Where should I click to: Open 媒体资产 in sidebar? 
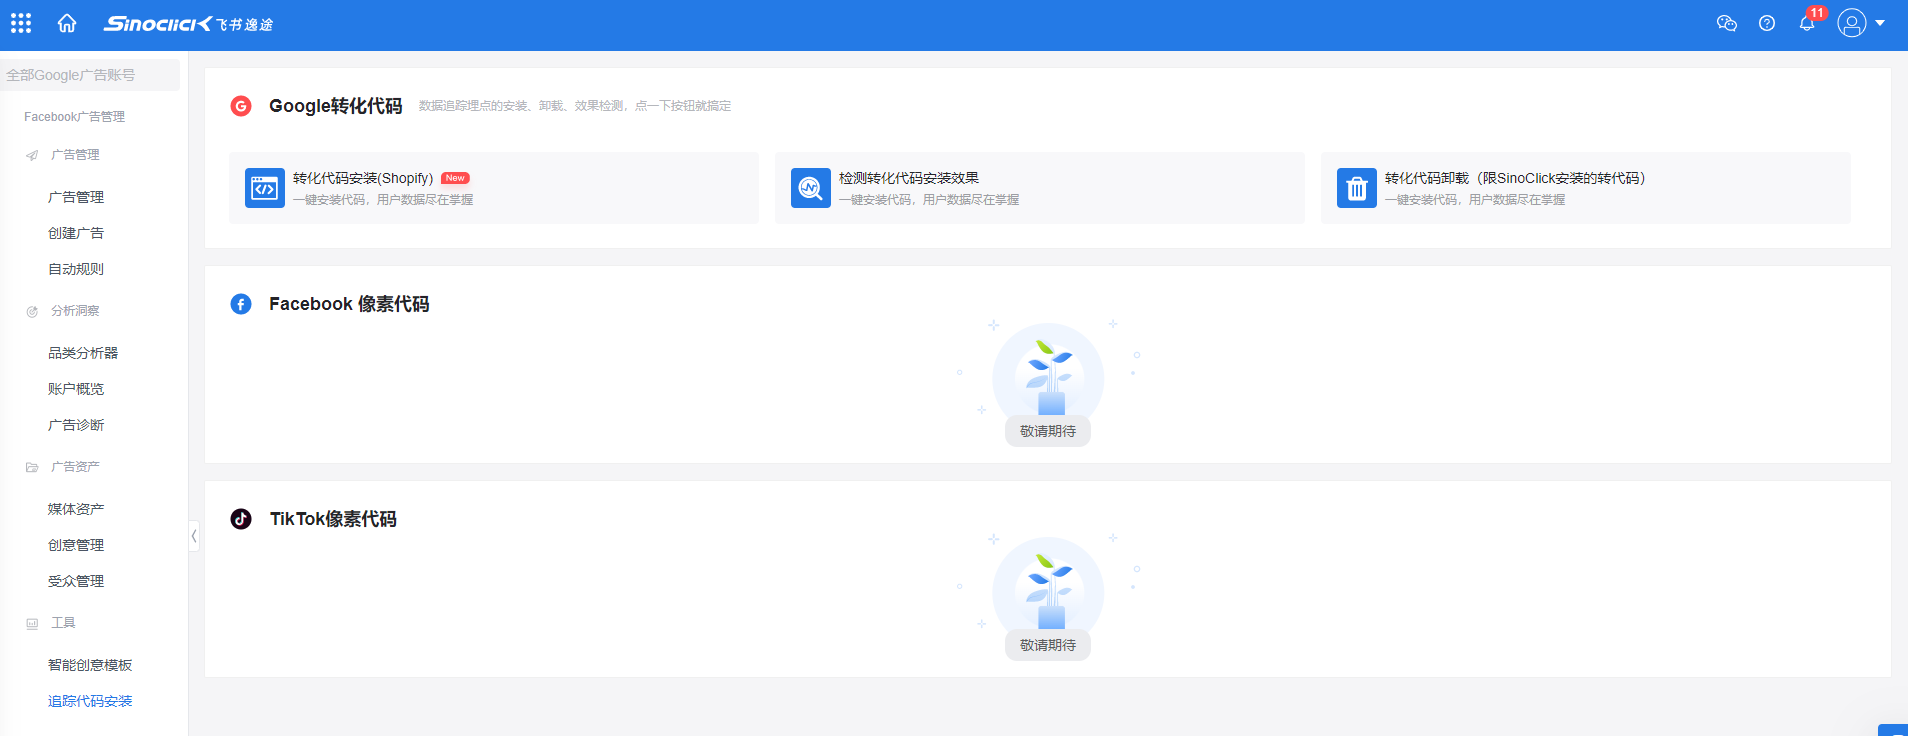(x=76, y=509)
